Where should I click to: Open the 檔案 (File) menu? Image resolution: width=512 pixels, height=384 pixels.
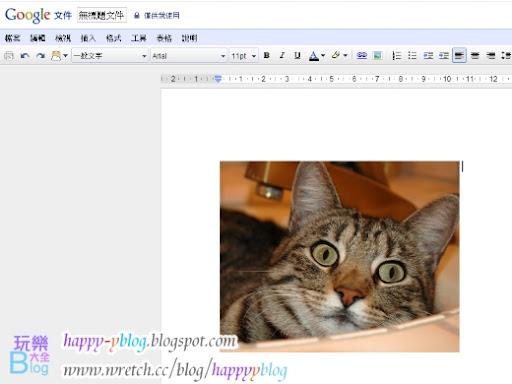(12, 38)
